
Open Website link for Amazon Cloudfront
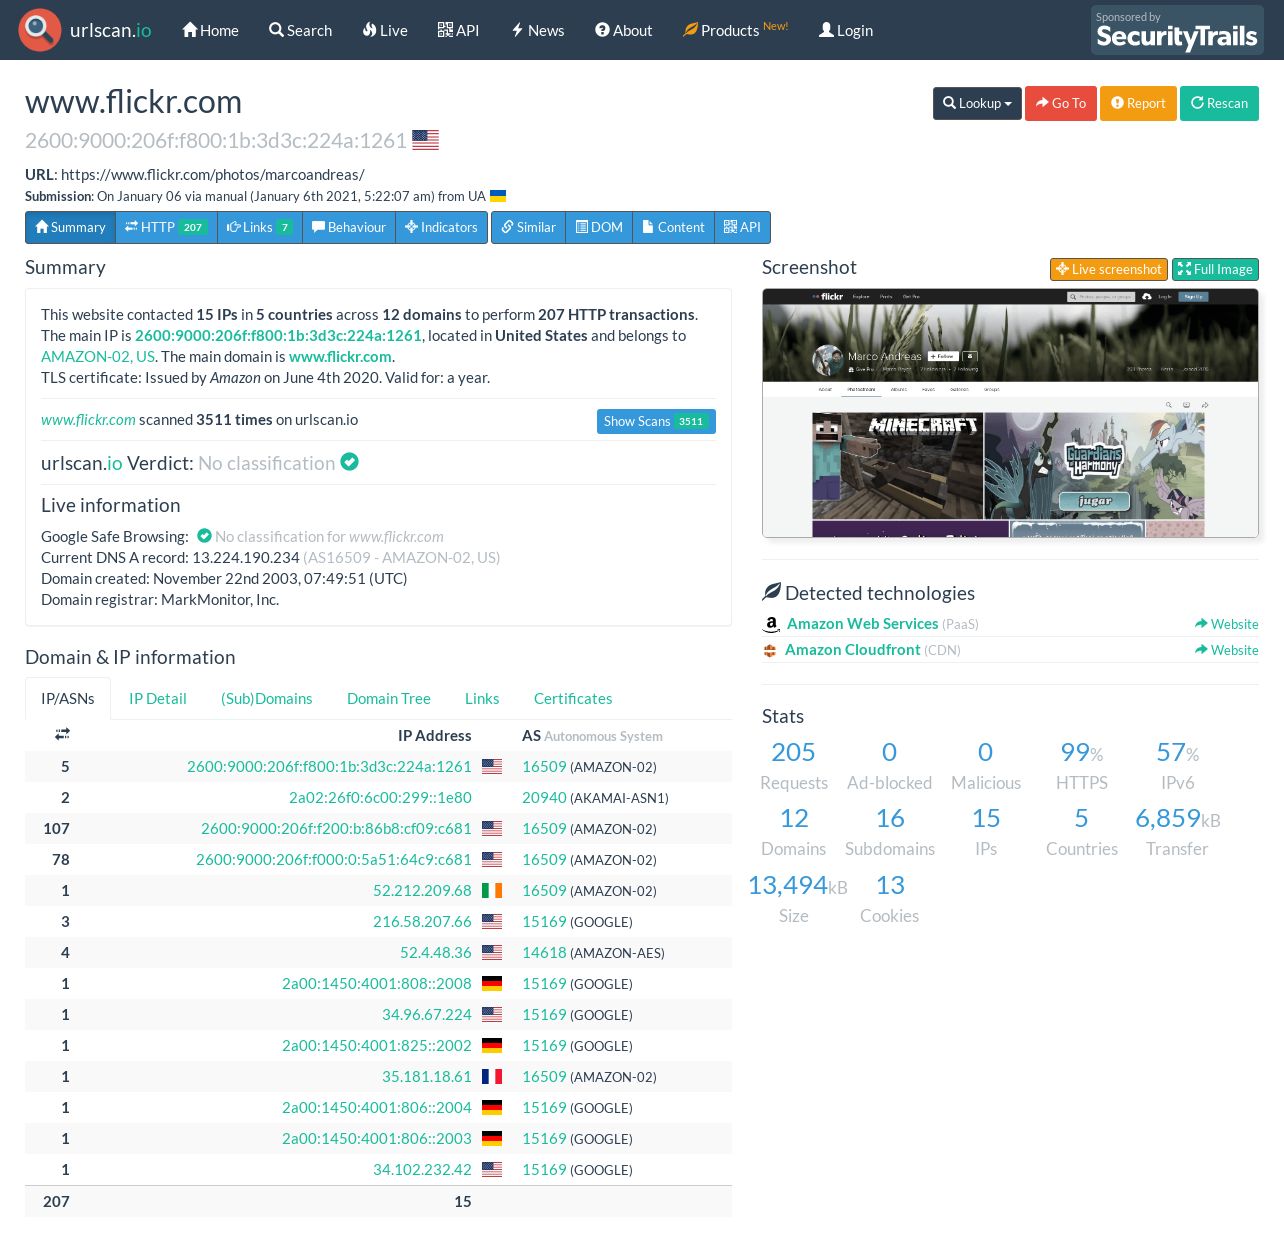pos(1226,650)
